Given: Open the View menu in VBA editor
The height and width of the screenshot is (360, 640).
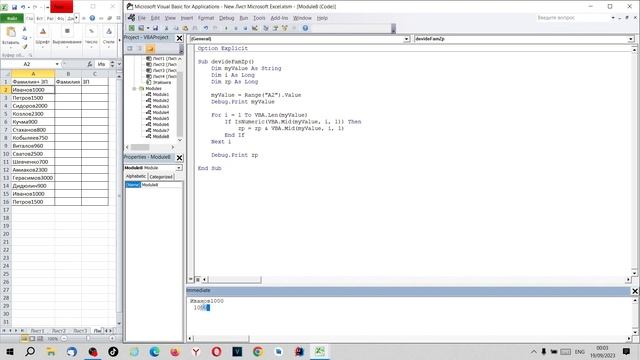Looking at the screenshot, I should pos(170,18).
